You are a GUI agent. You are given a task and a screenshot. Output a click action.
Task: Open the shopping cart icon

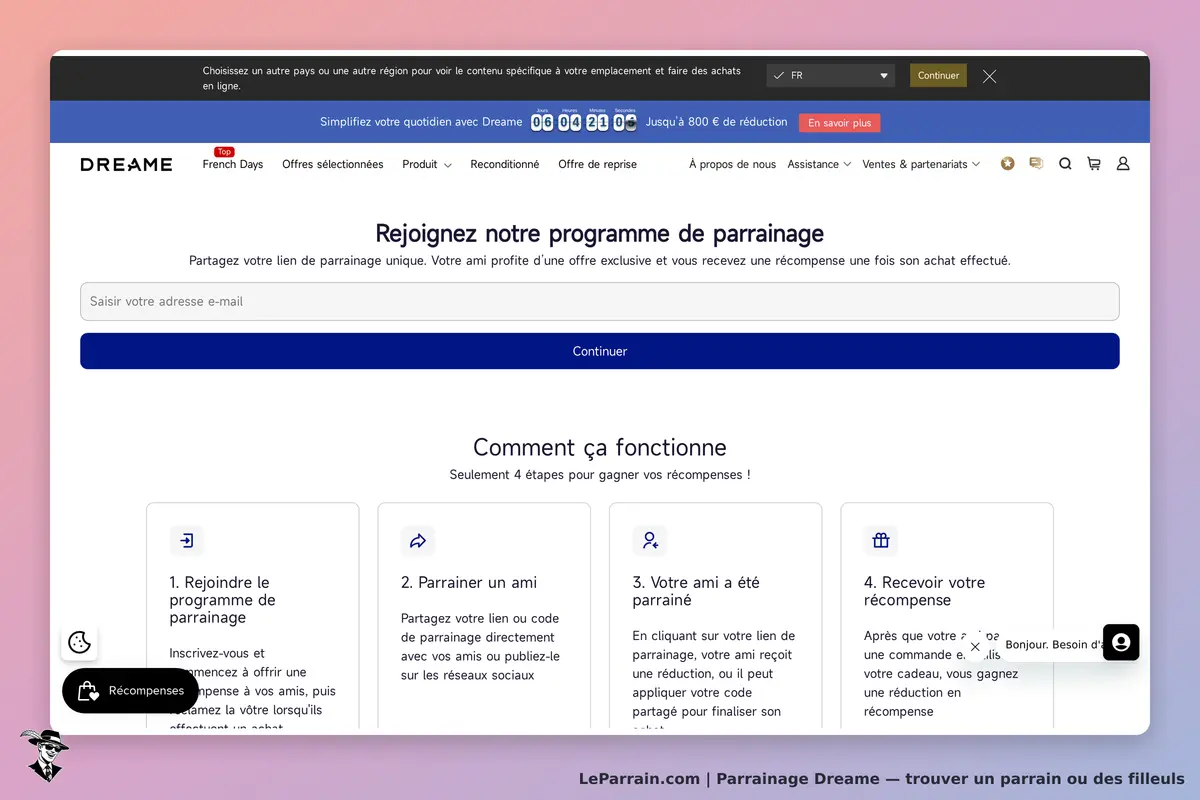(x=1094, y=164)
